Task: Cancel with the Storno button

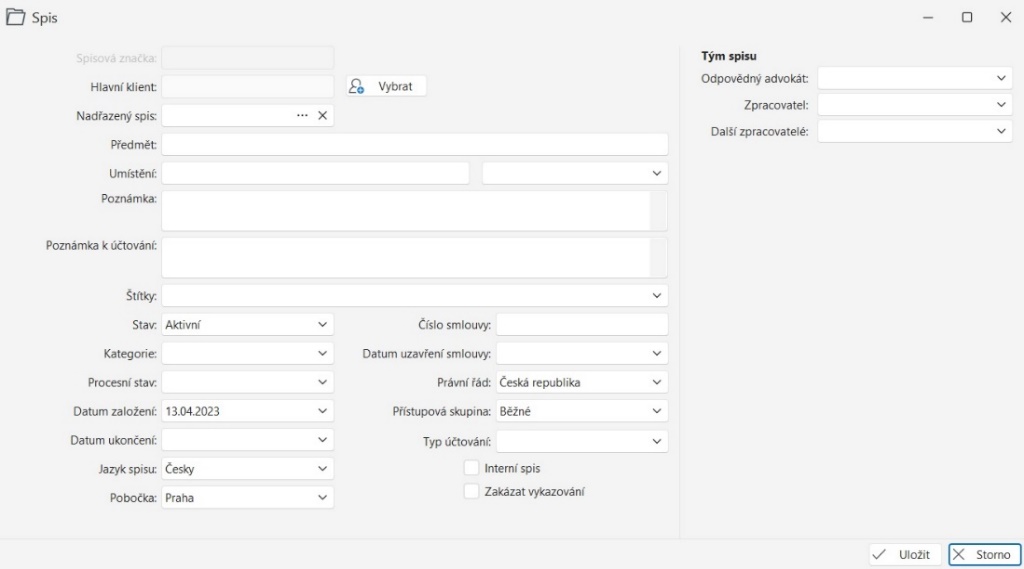Action: [x=984, y=555]
